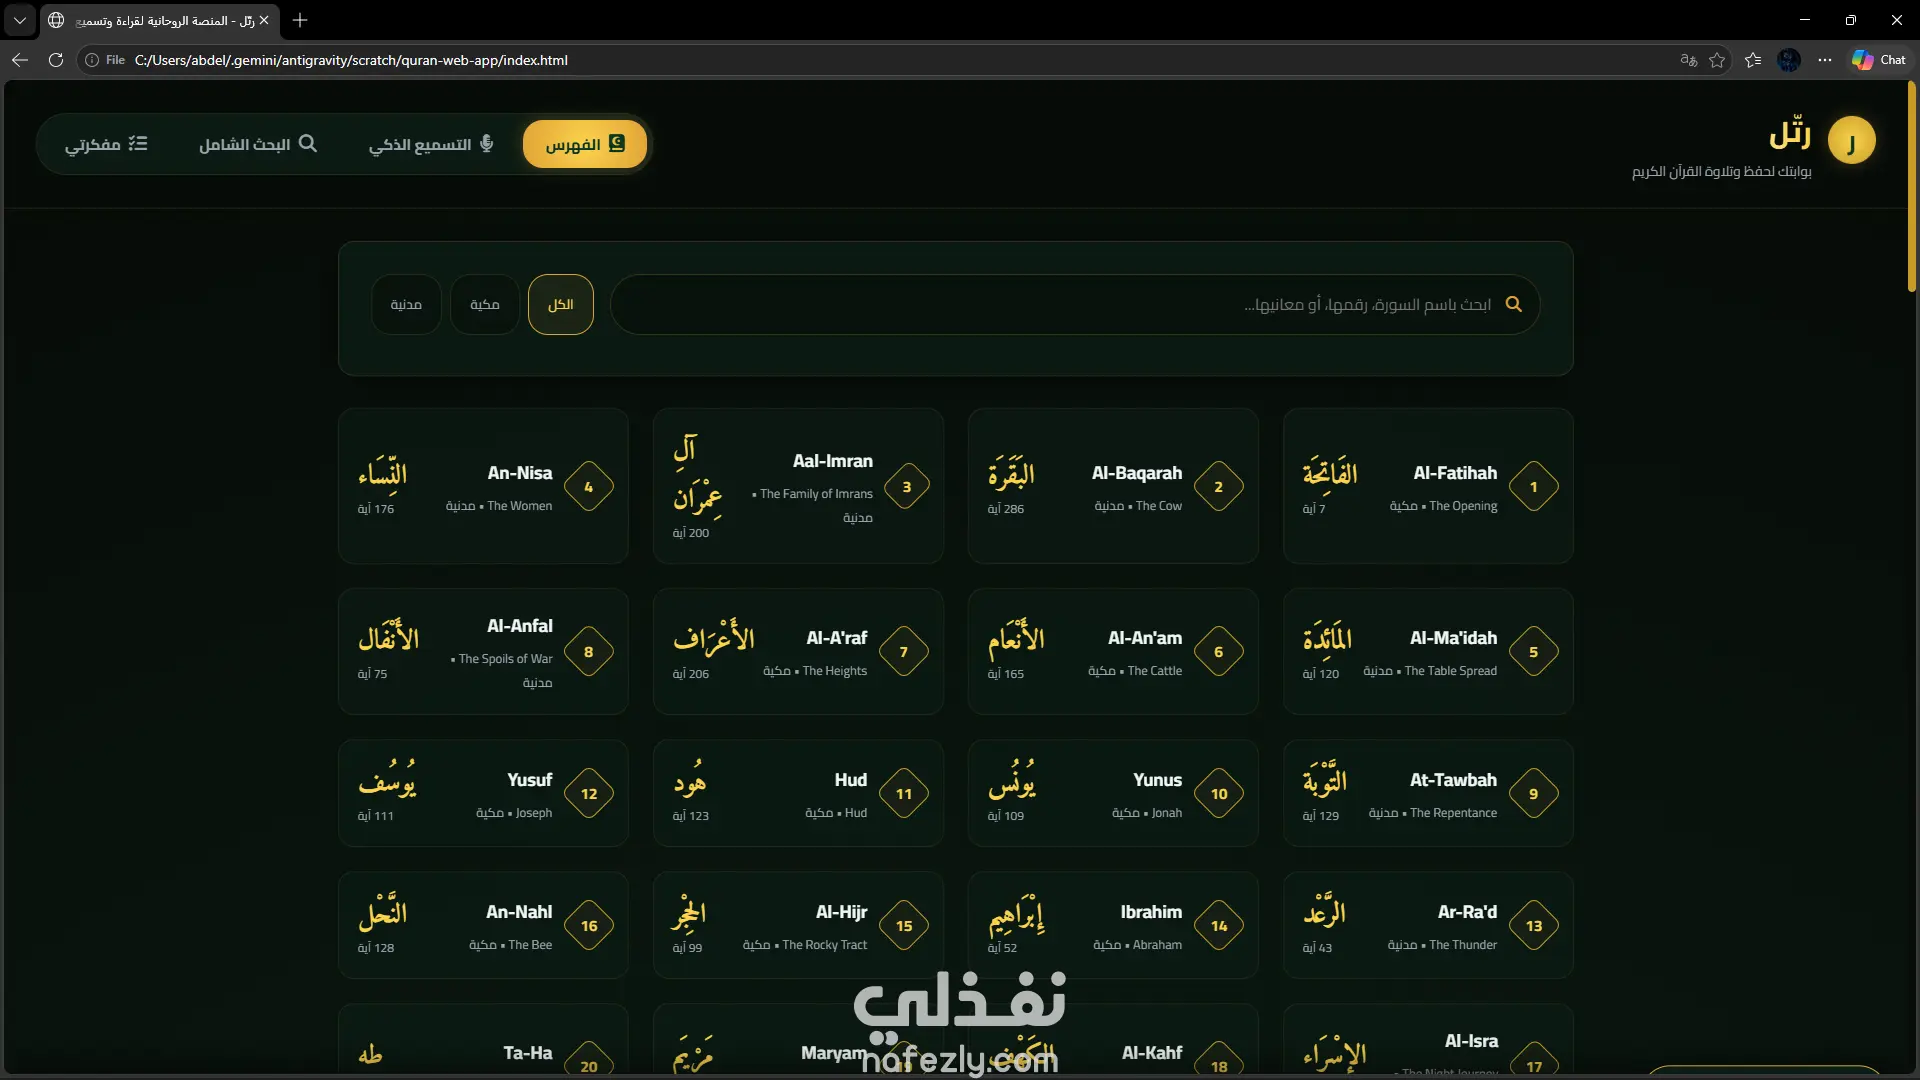1920x1080 pixels.
Task: Open the Copilot Chat button
Action: [1879, 60]
